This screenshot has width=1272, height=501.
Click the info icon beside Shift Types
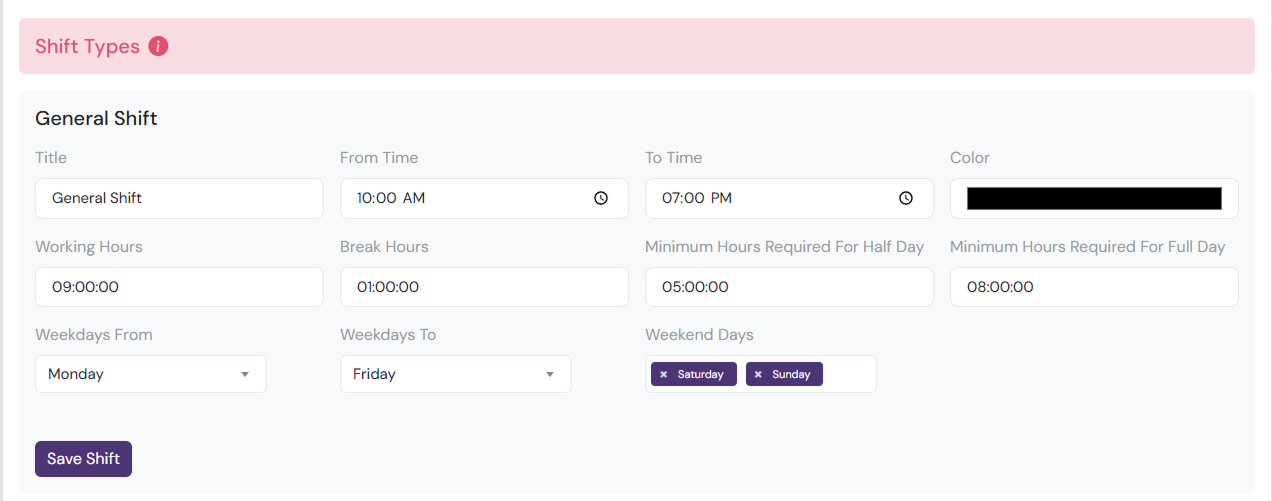click(x=158, y=46)
